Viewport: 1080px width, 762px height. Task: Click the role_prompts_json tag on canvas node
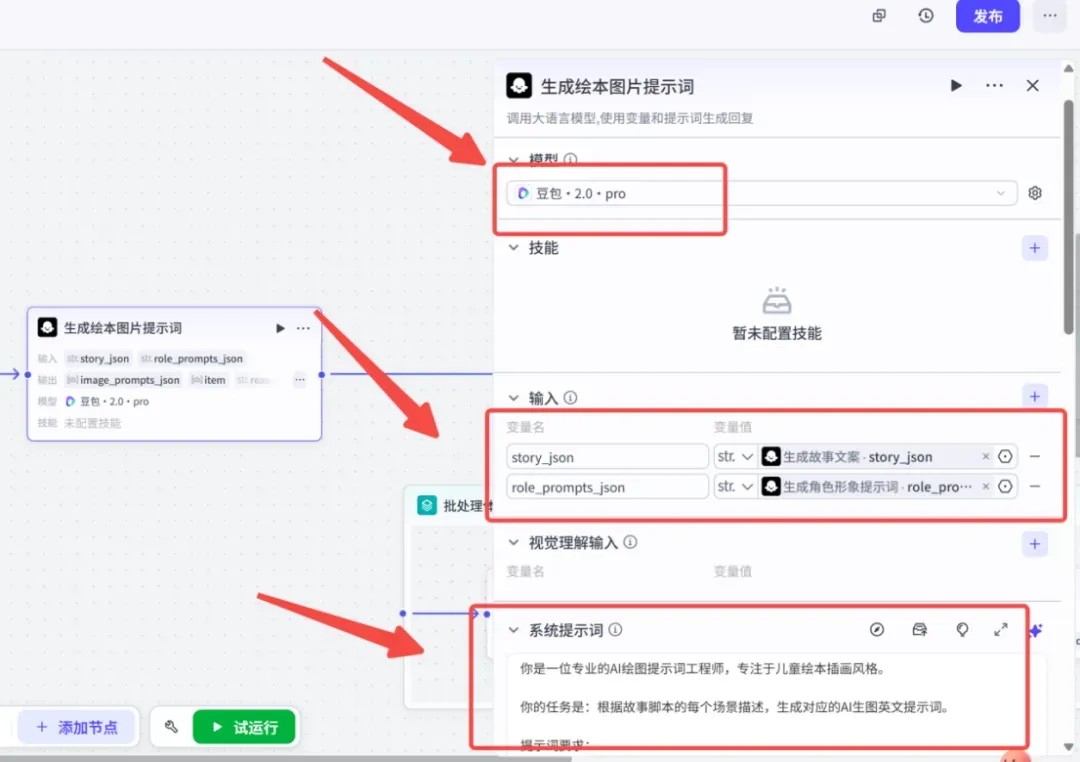[192, 358]
